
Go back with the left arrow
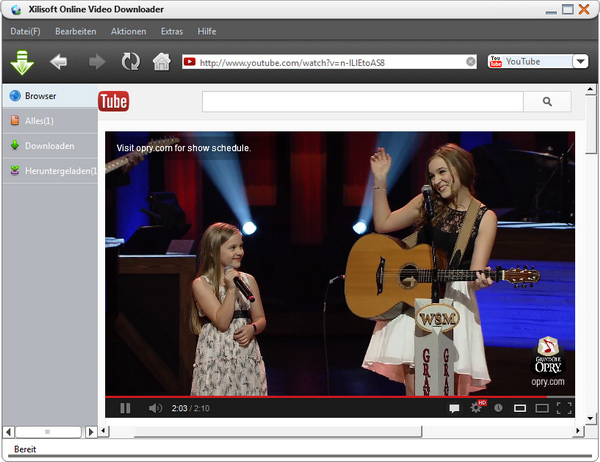tap(59, 62)
